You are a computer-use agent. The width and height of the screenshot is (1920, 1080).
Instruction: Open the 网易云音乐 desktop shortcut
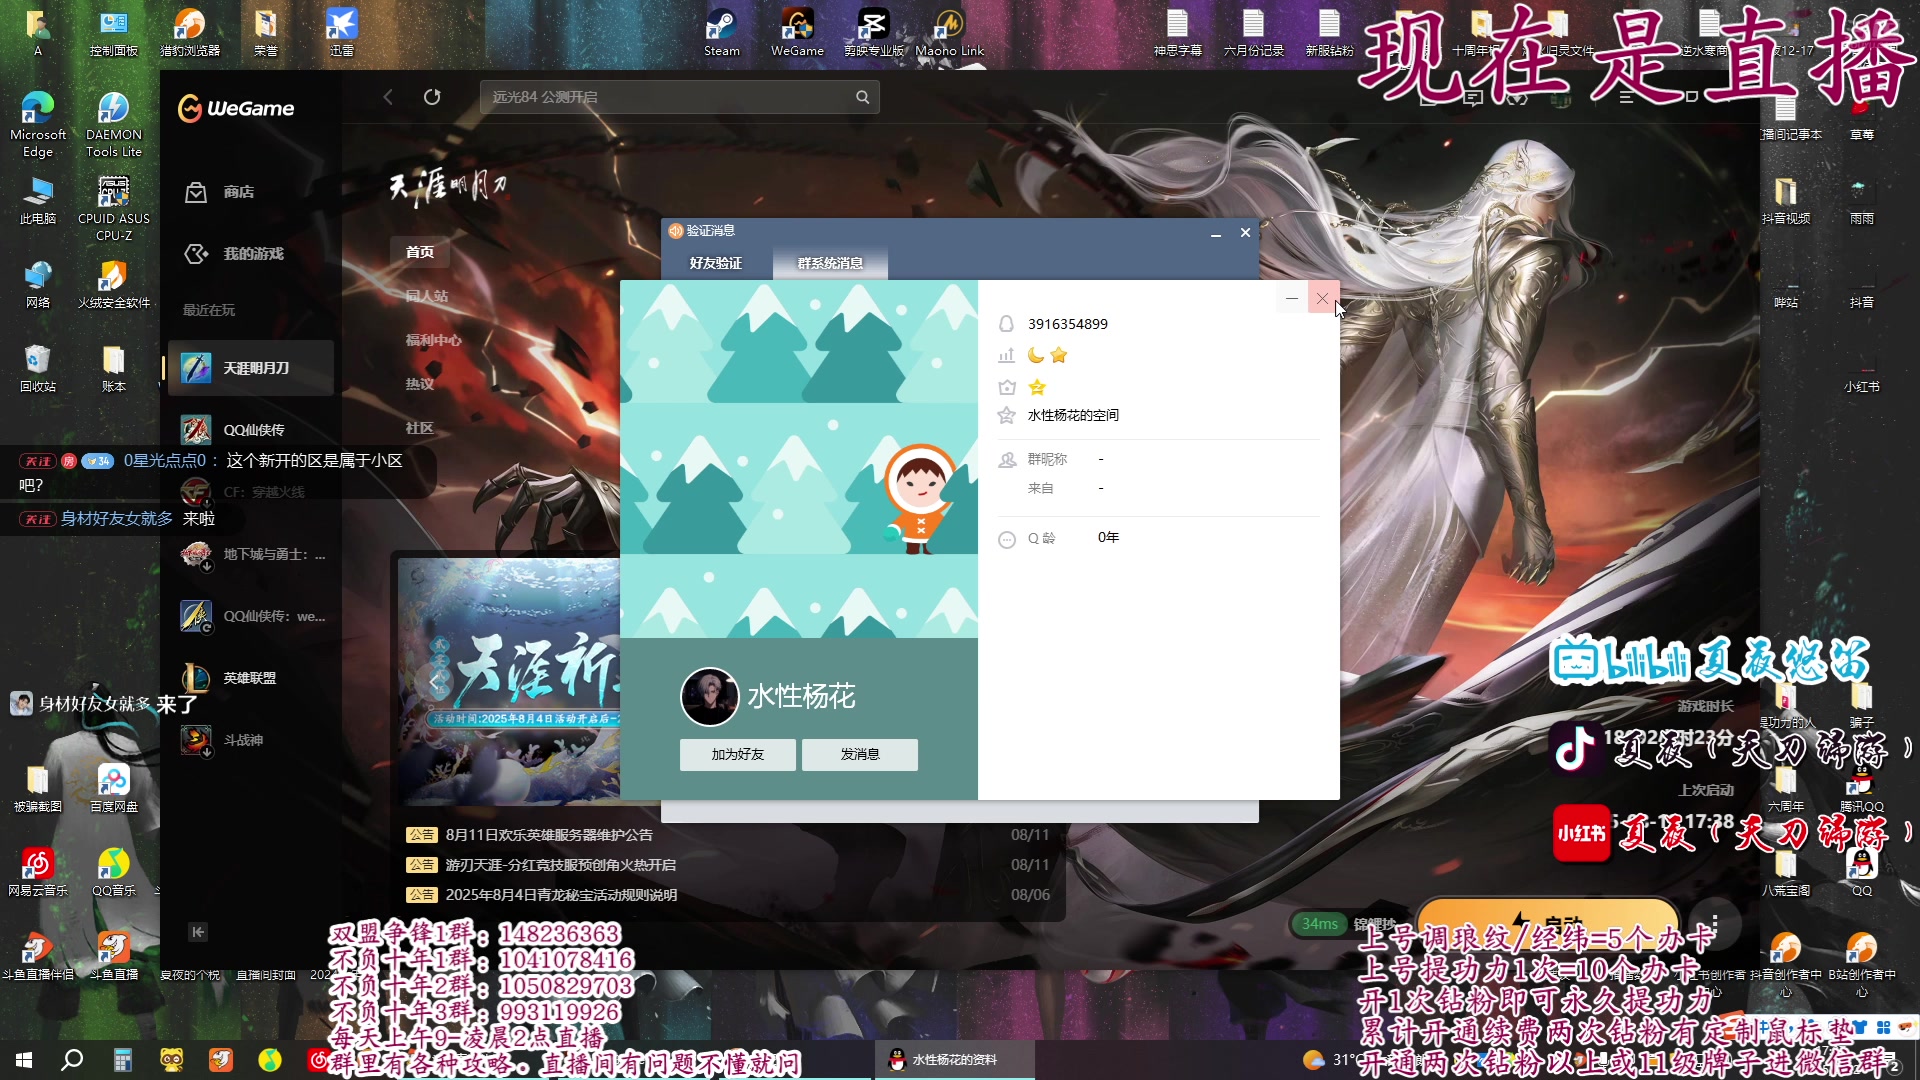pos(38,872)
